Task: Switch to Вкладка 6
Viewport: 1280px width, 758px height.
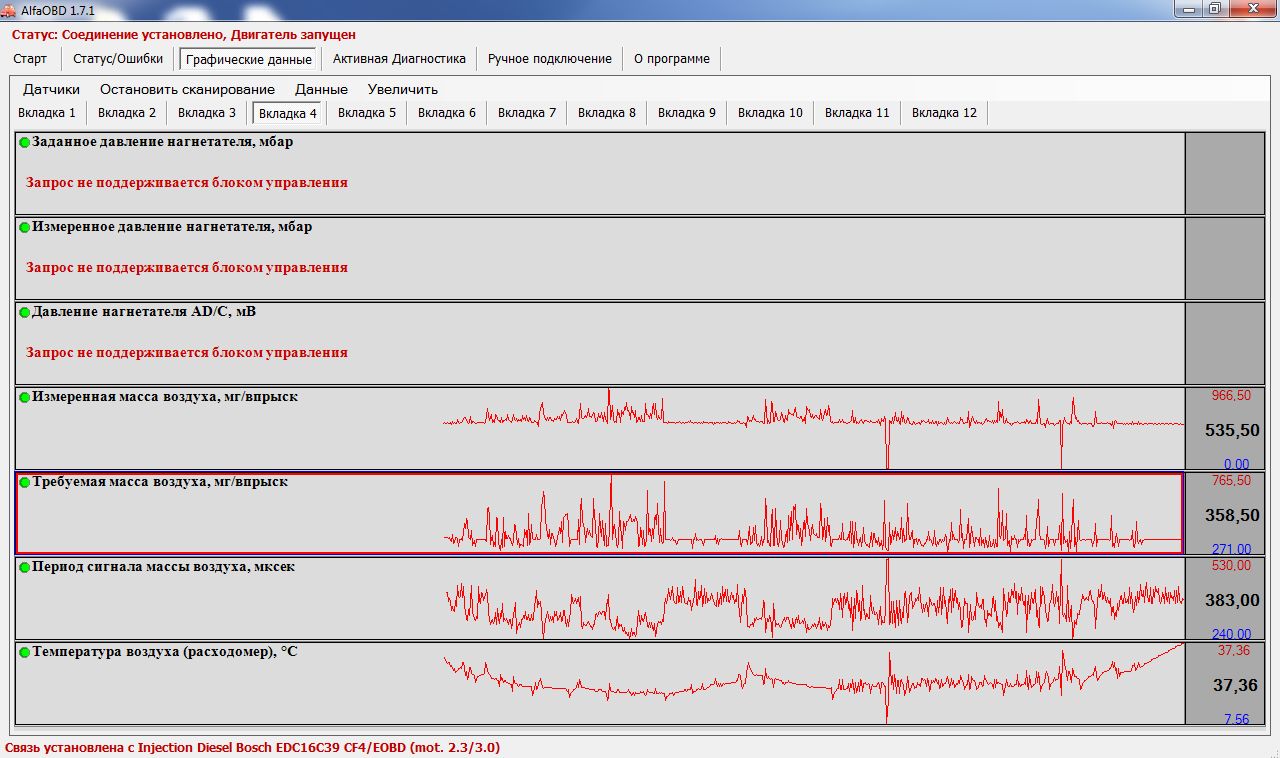Action: click(447, 113)
